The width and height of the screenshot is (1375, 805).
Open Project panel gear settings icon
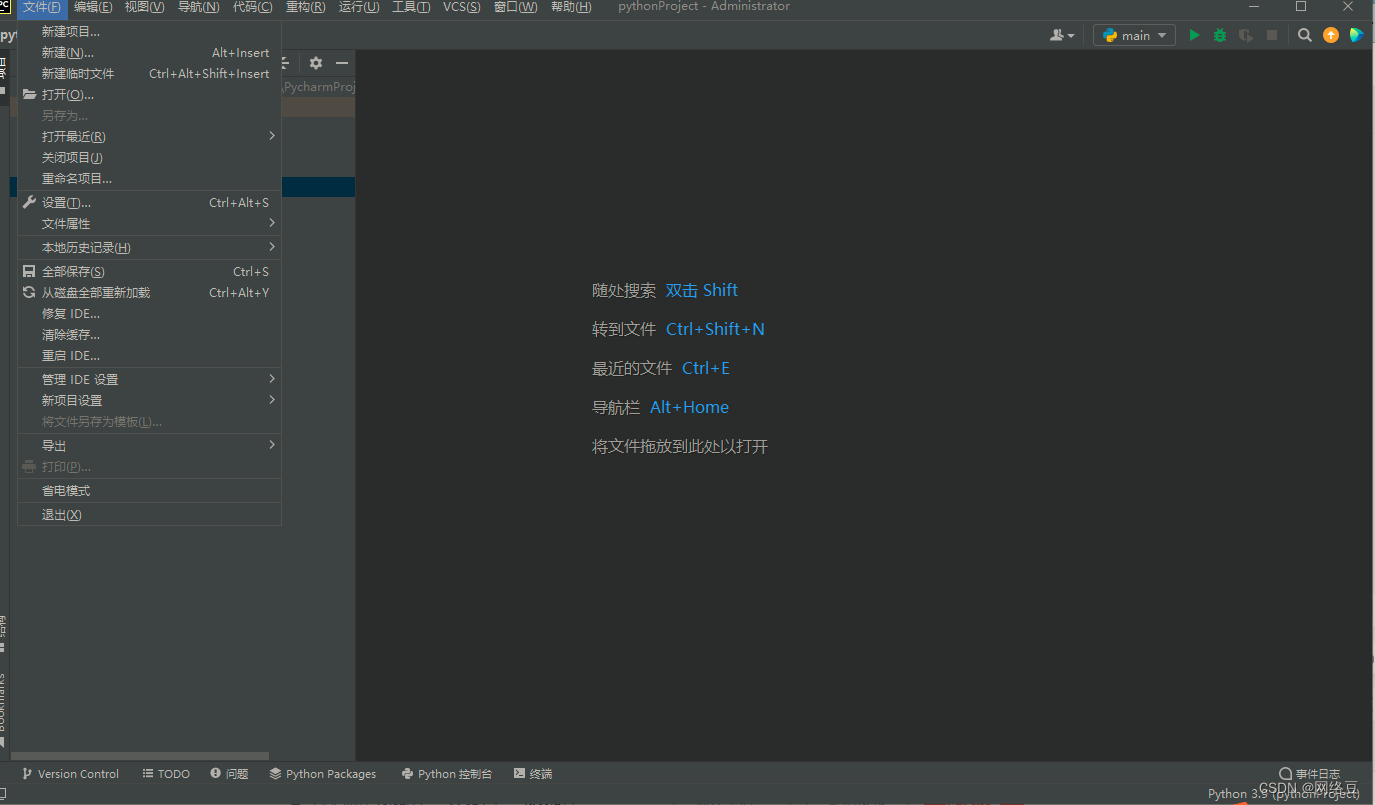[x=316, y=63]
